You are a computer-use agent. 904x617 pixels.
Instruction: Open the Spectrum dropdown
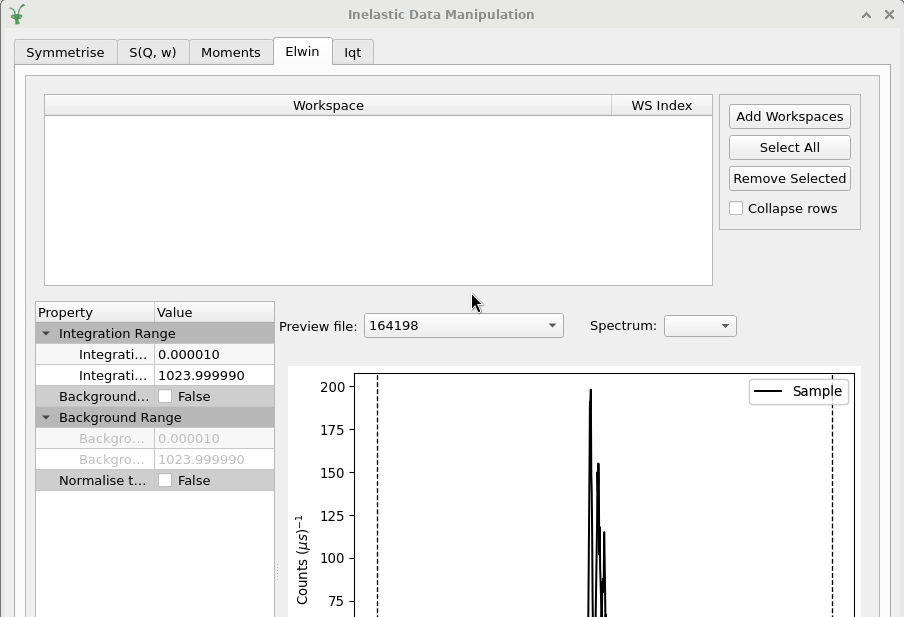tap(700, 326)
